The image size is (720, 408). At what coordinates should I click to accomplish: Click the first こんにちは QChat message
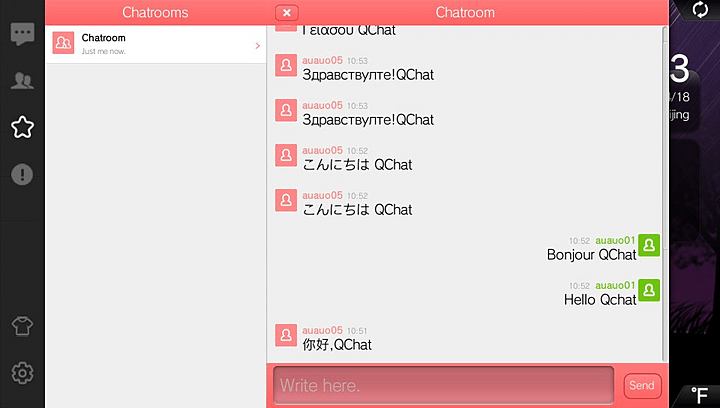point(357,165)
